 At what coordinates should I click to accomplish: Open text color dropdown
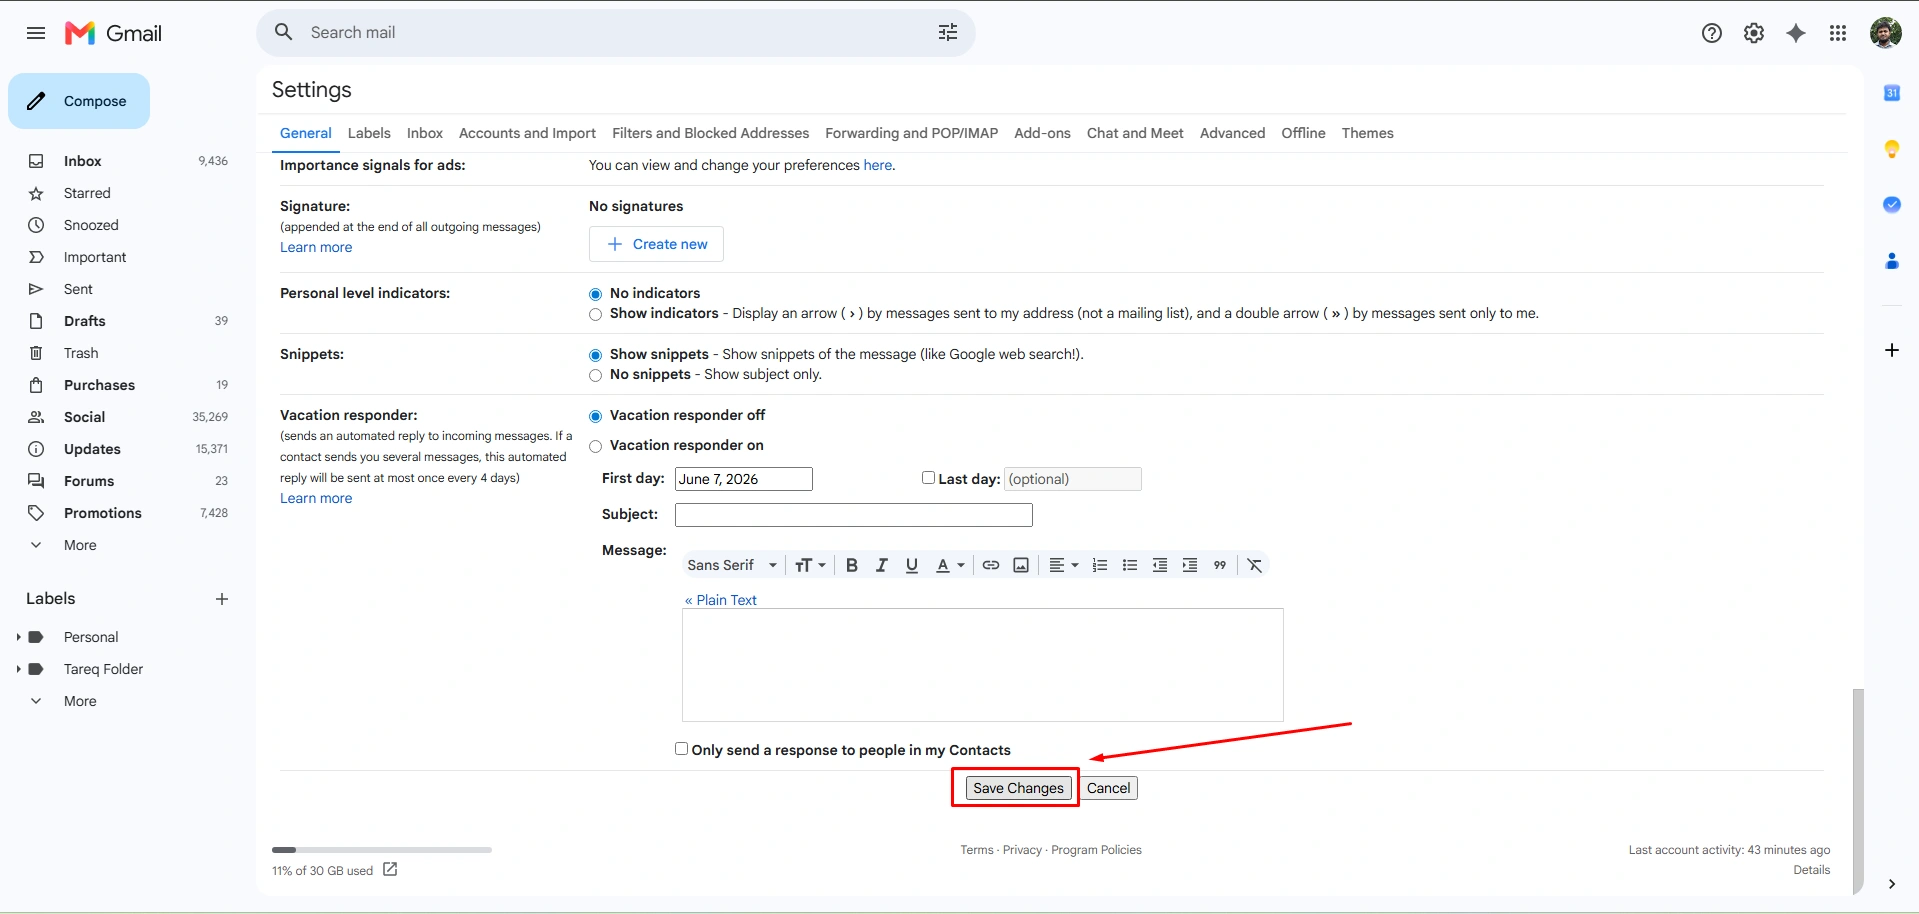point(950,565)
